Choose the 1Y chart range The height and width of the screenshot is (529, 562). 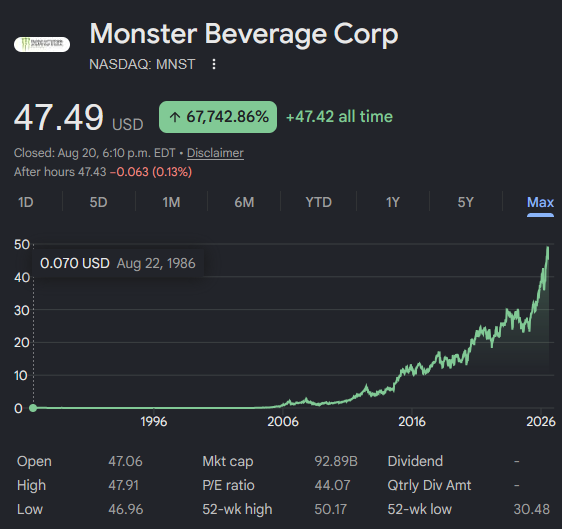392,202
